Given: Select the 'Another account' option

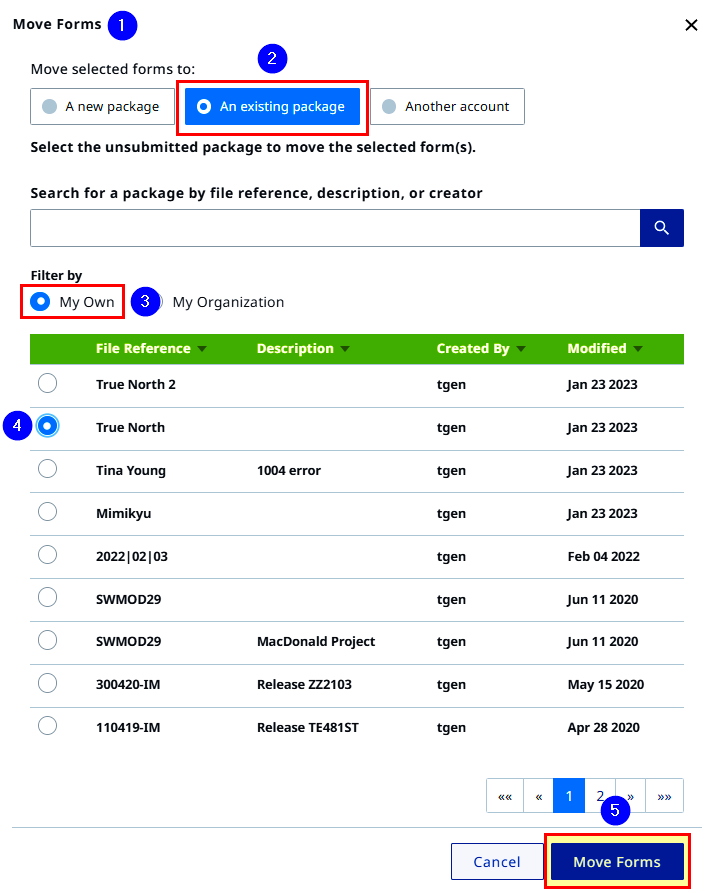Looking at the screenshot, I should tap(447, 106).
